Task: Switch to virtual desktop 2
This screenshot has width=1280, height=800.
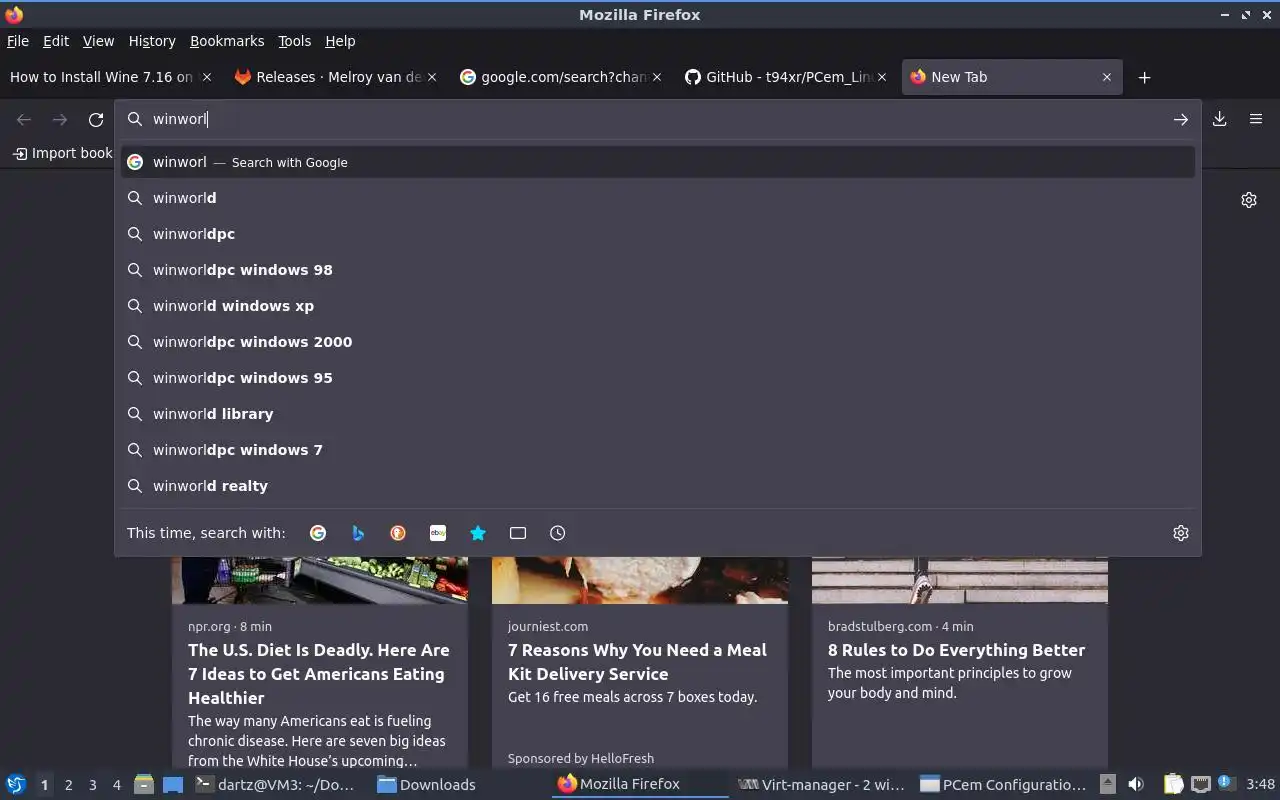Action: (68, 785)
